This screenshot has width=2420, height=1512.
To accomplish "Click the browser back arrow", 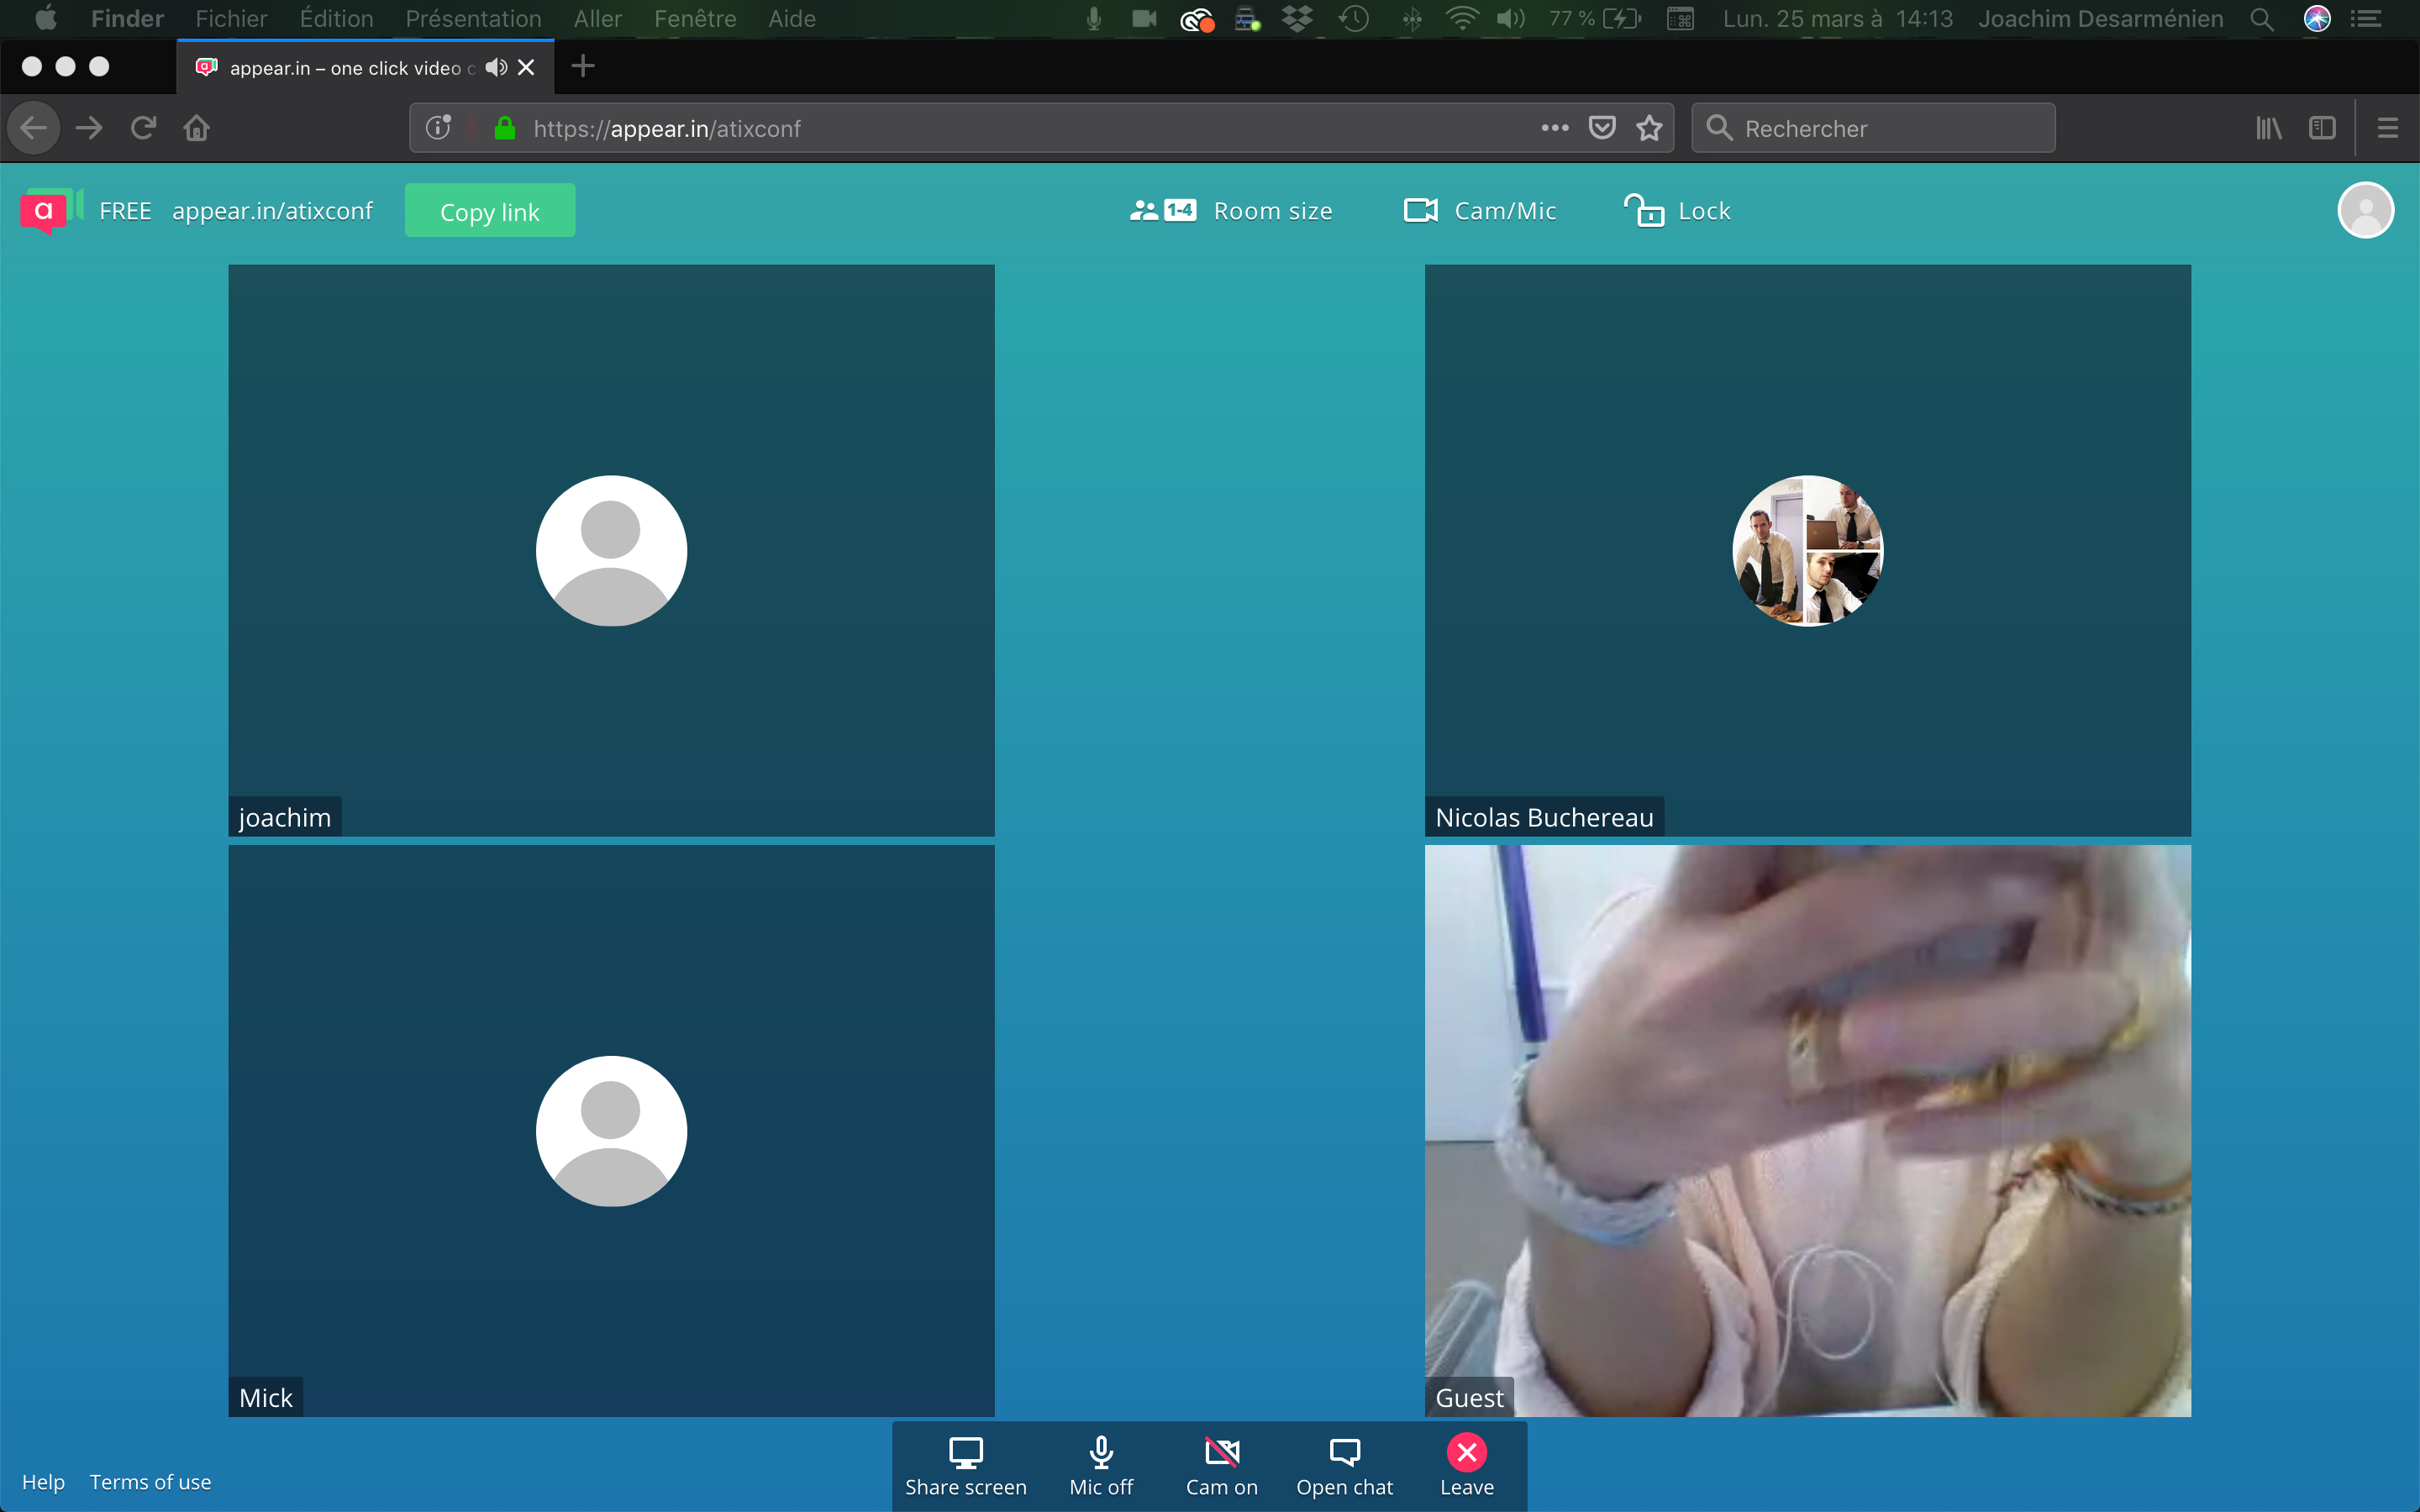I will coord(34,128).
